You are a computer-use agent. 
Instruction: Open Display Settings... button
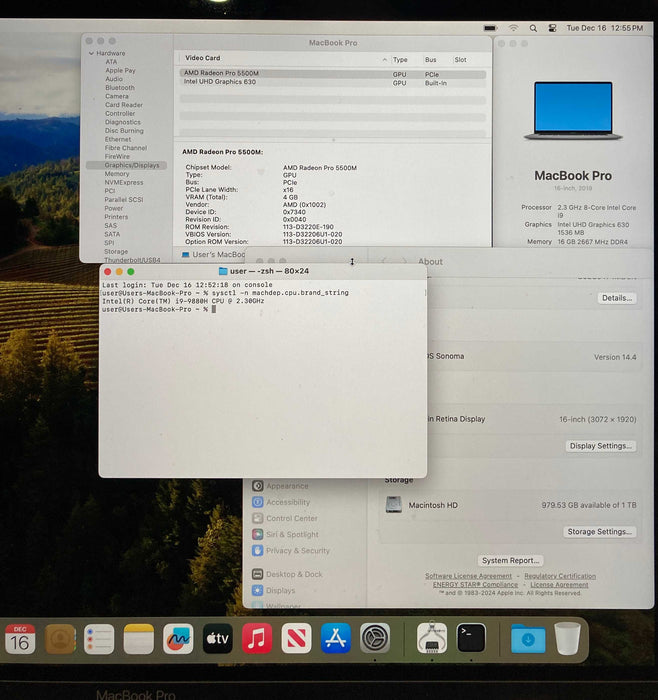click(x=600, y=446)
